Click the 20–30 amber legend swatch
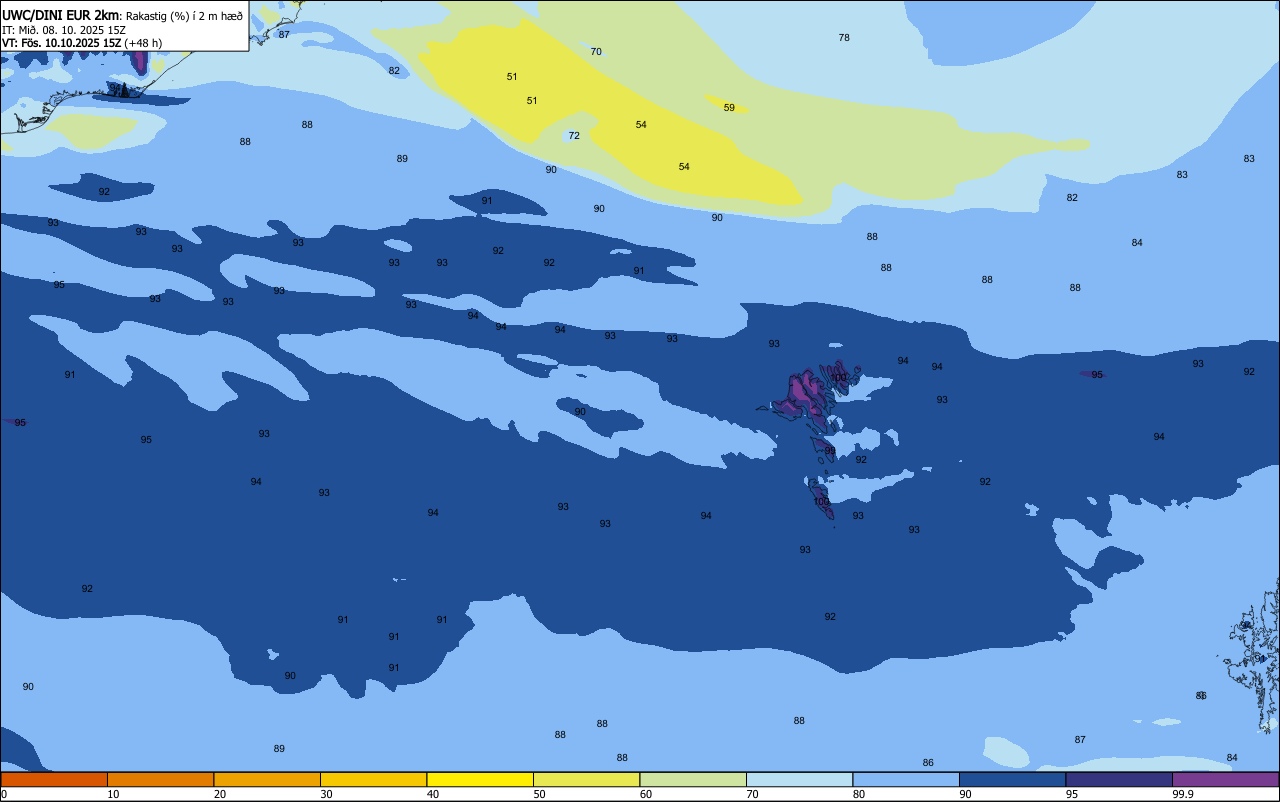 point(267,779)
